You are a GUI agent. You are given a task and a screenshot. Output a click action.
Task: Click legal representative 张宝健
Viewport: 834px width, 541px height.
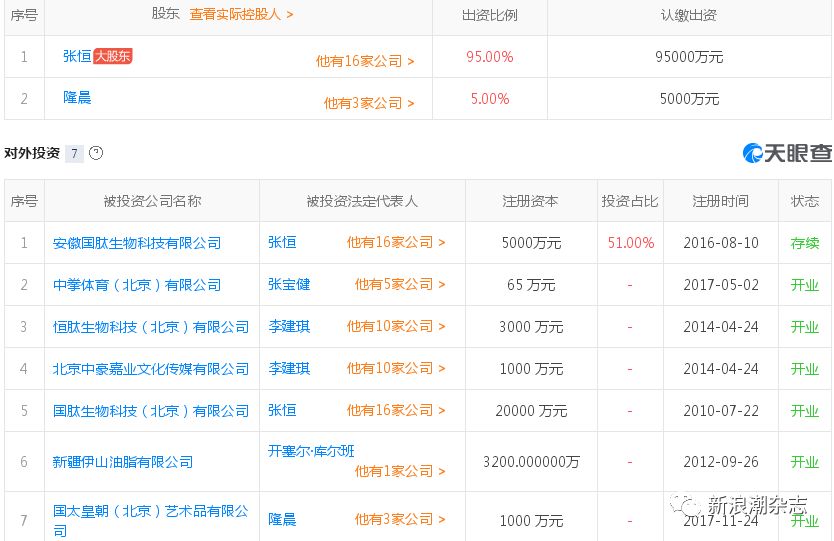289,285
